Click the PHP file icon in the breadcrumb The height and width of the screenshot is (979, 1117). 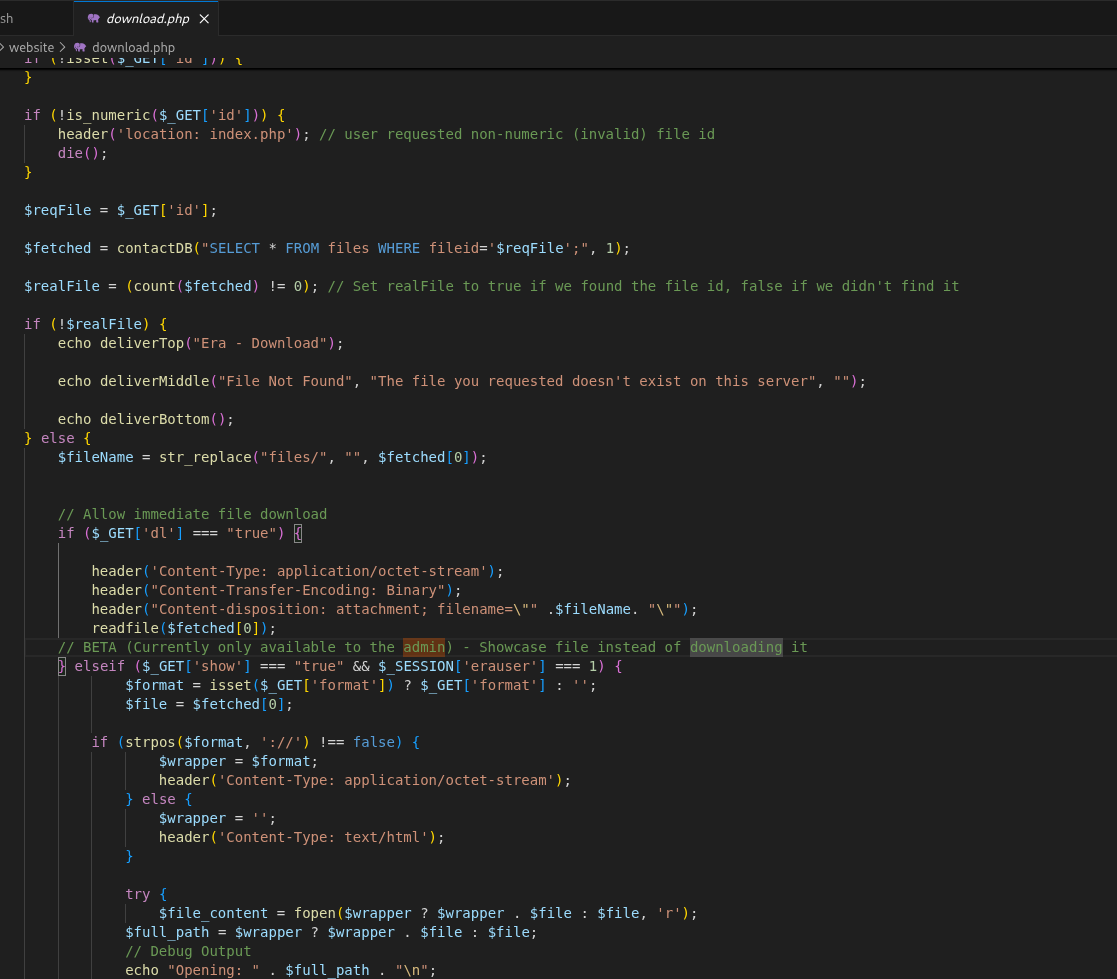pos(80,47)
